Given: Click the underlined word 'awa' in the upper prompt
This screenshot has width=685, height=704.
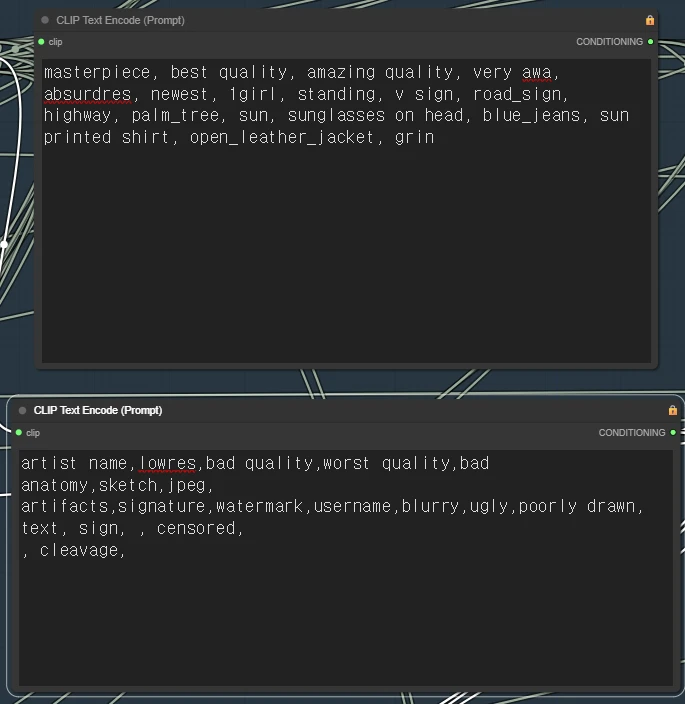Looking at the screenshot, I should point(536,73).
